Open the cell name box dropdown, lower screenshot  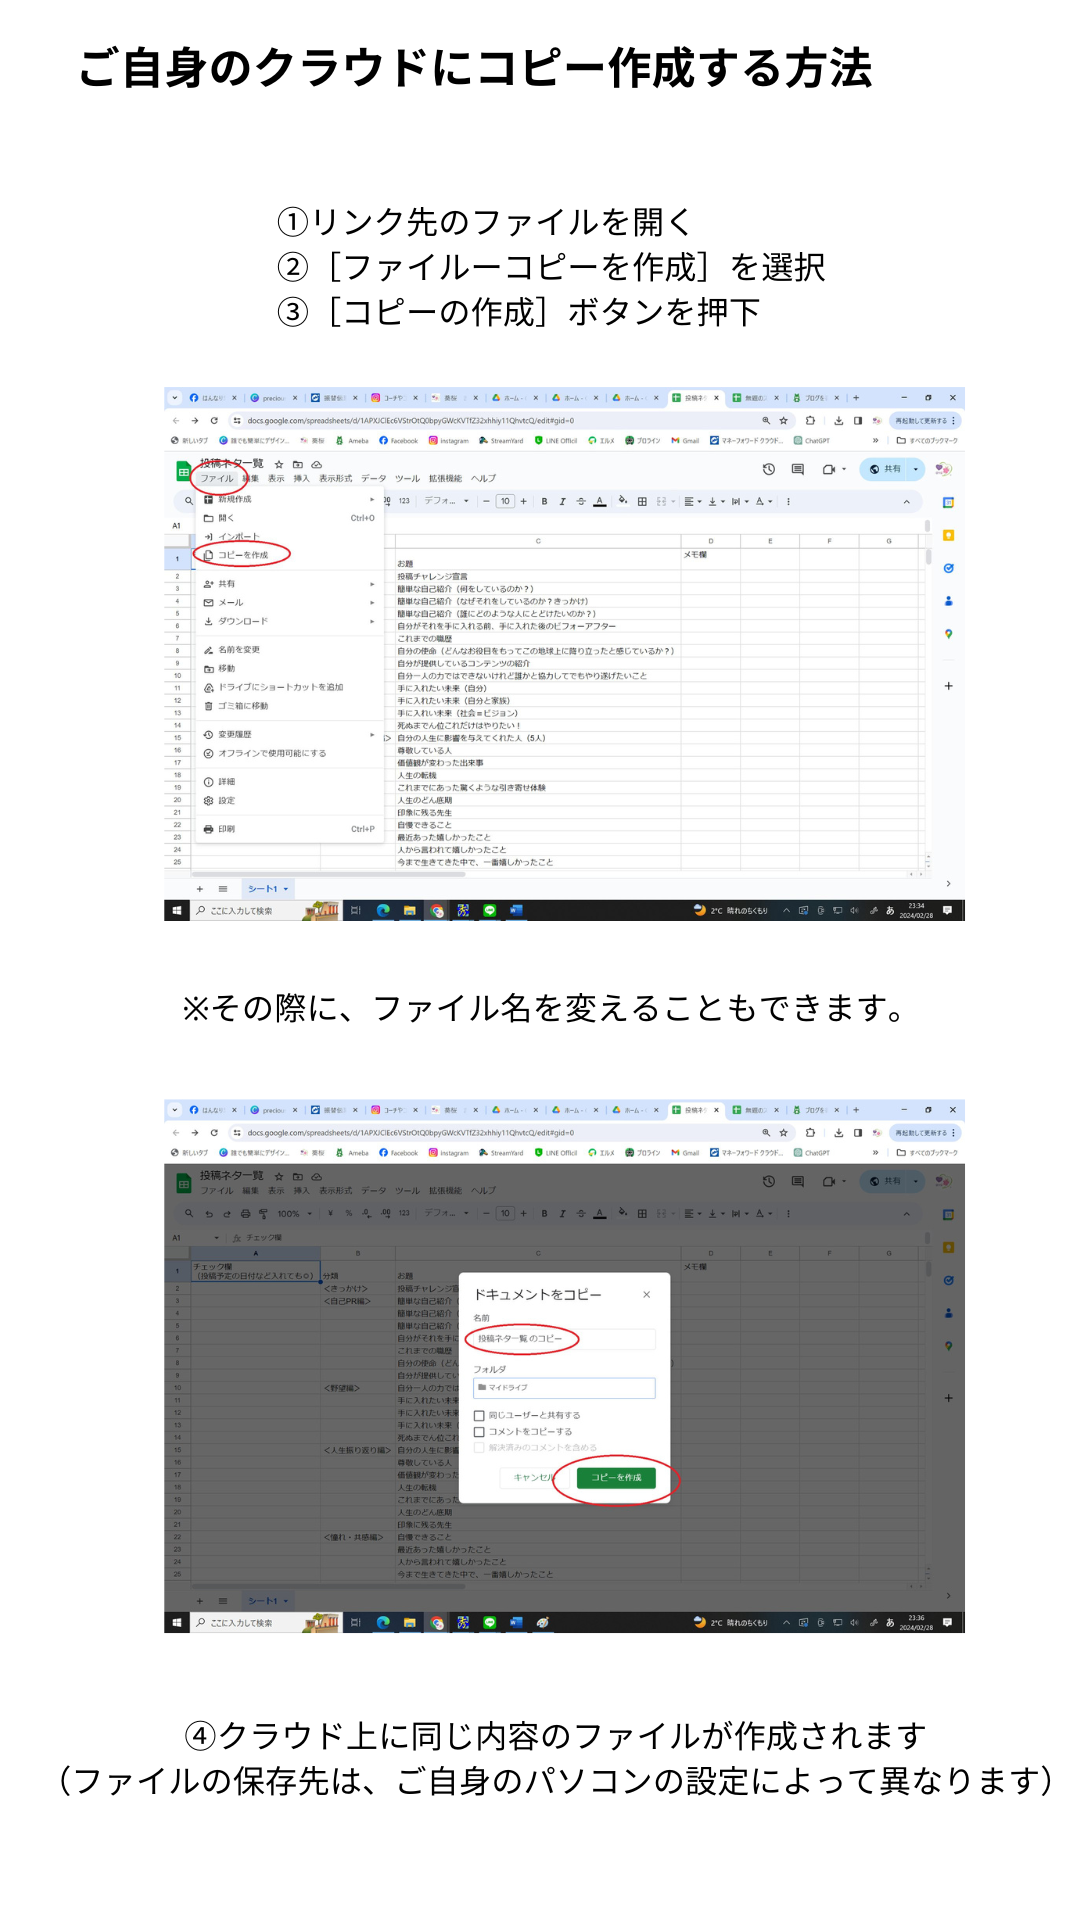click(216, 1238)
